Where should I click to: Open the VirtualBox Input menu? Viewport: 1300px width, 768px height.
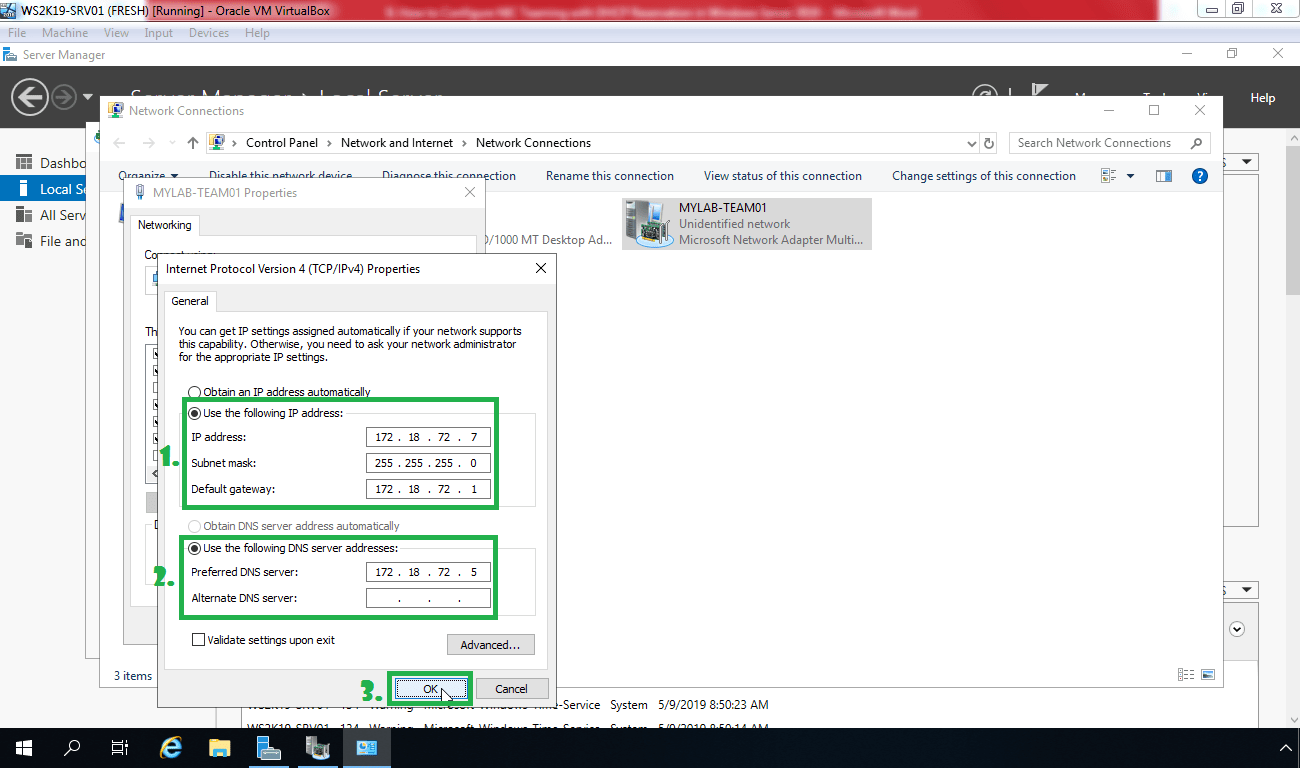point(158,33)
